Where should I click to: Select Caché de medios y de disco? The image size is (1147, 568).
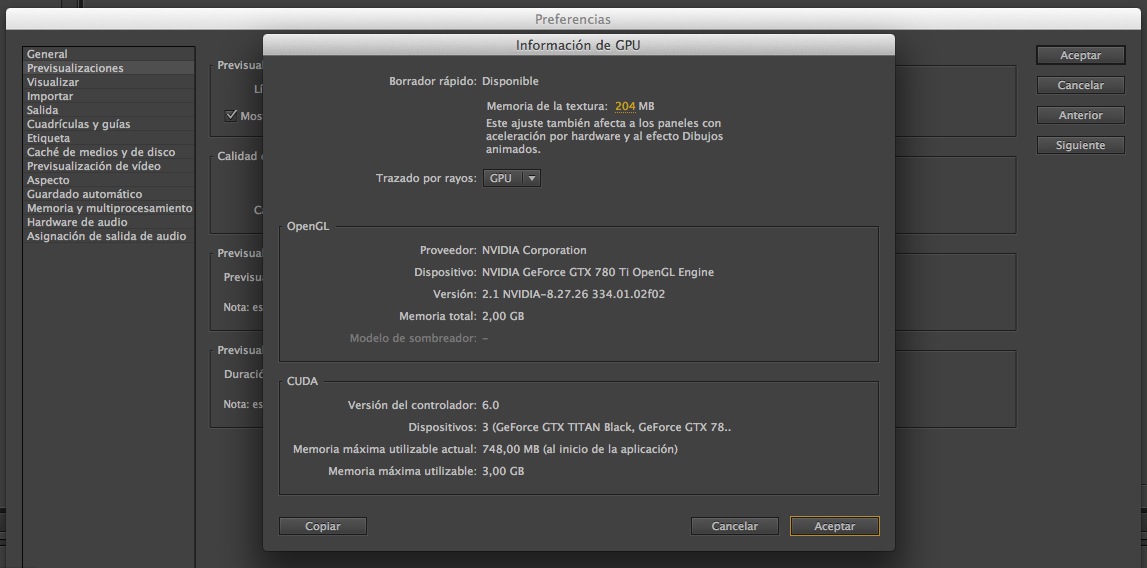[109, 152]
